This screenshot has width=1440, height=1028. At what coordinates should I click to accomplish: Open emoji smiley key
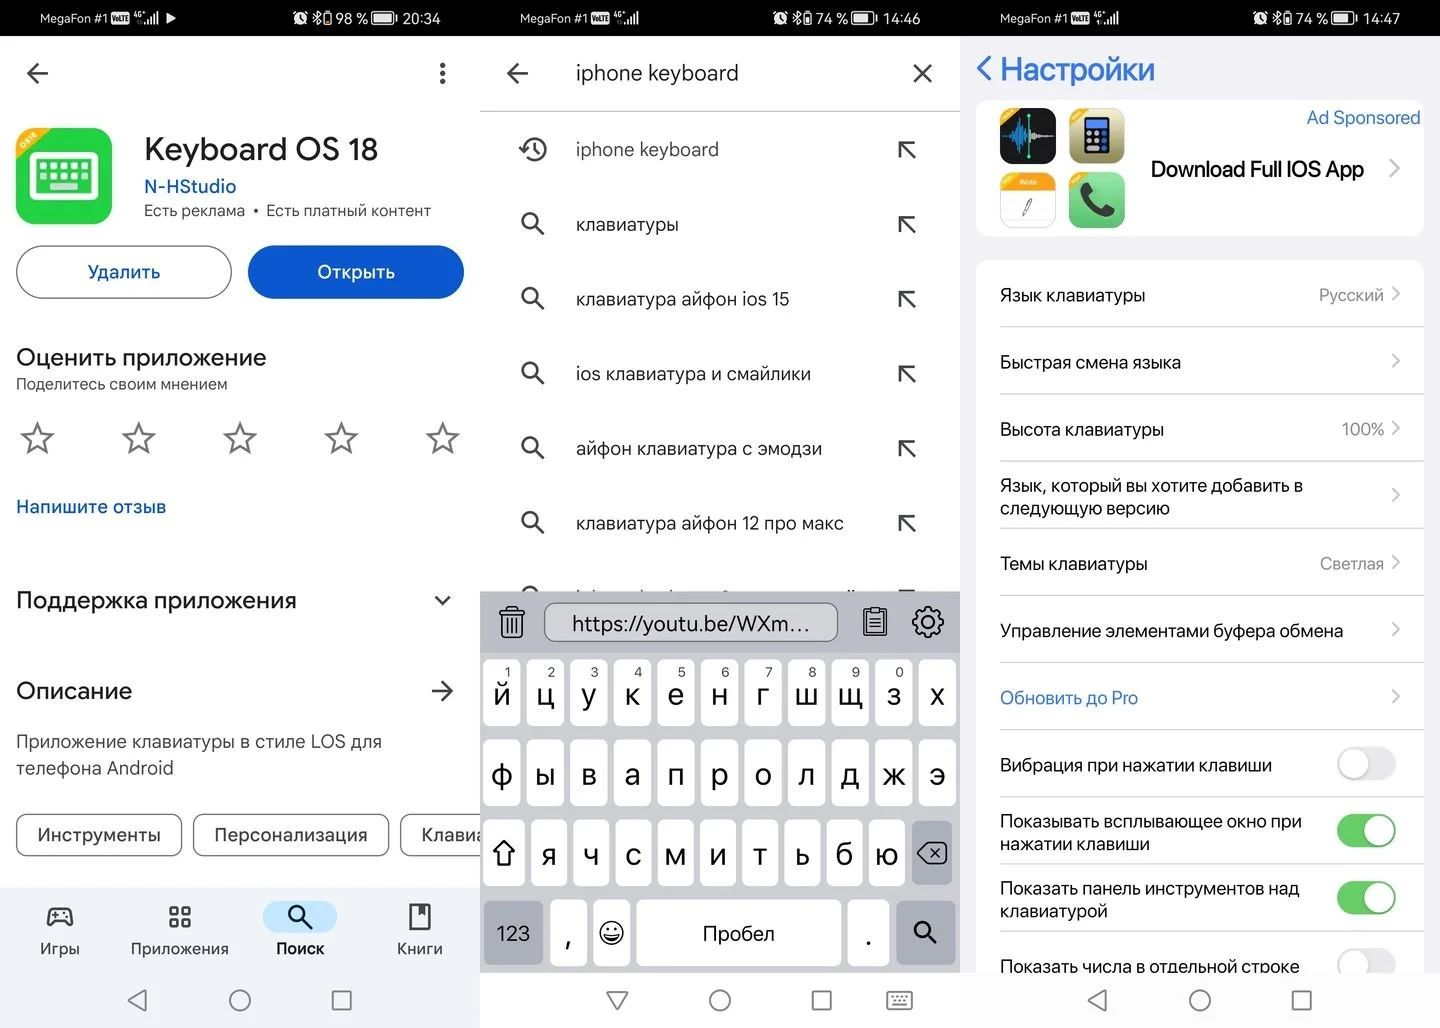tap(612, 933)
